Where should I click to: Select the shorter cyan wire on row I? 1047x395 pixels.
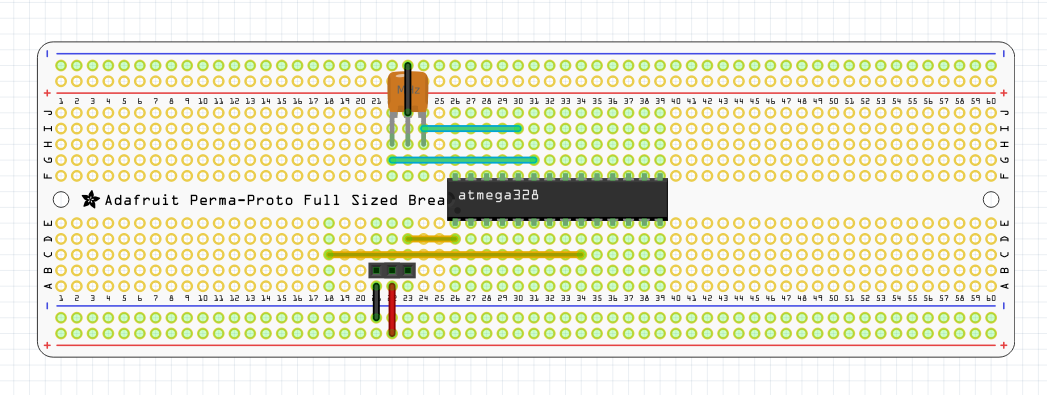[x=471, y=129]
